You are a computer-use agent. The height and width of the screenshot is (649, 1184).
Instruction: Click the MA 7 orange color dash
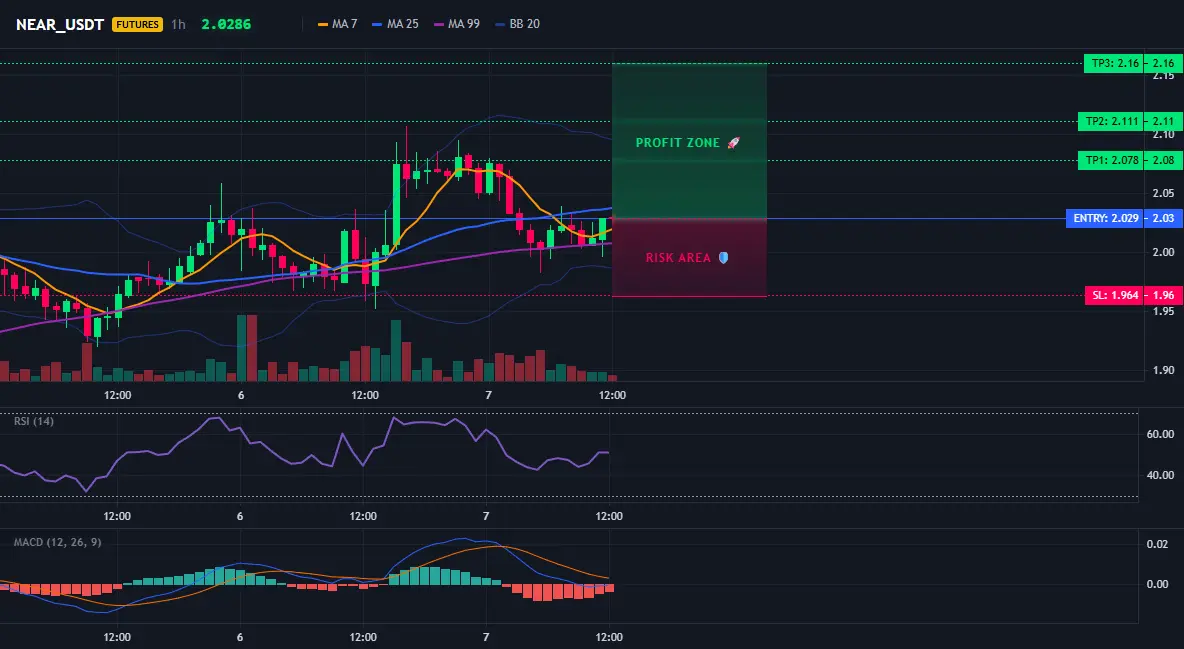[x=323, y=24]
